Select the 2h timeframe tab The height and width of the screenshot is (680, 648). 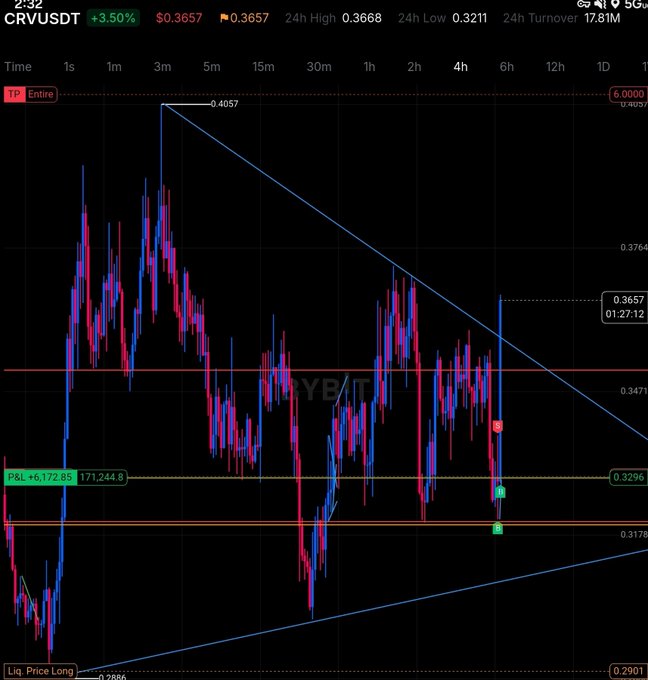[x=414, y=67]
